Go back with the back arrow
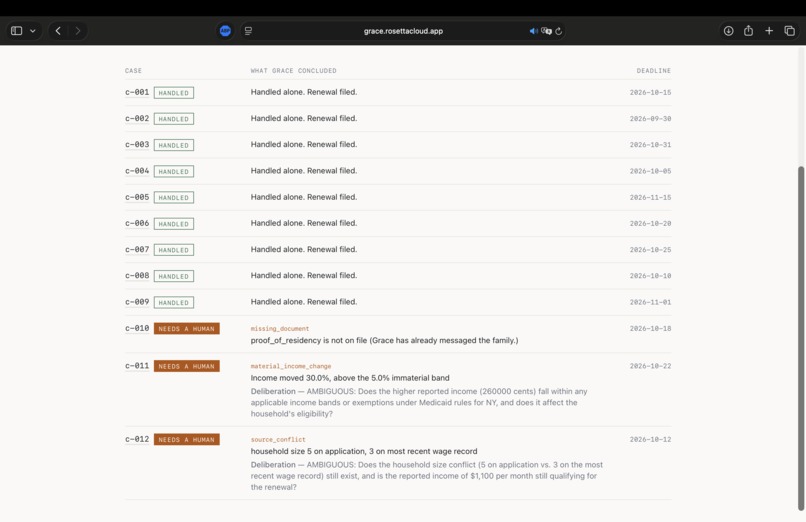806x522 pixels. (58, 31)
